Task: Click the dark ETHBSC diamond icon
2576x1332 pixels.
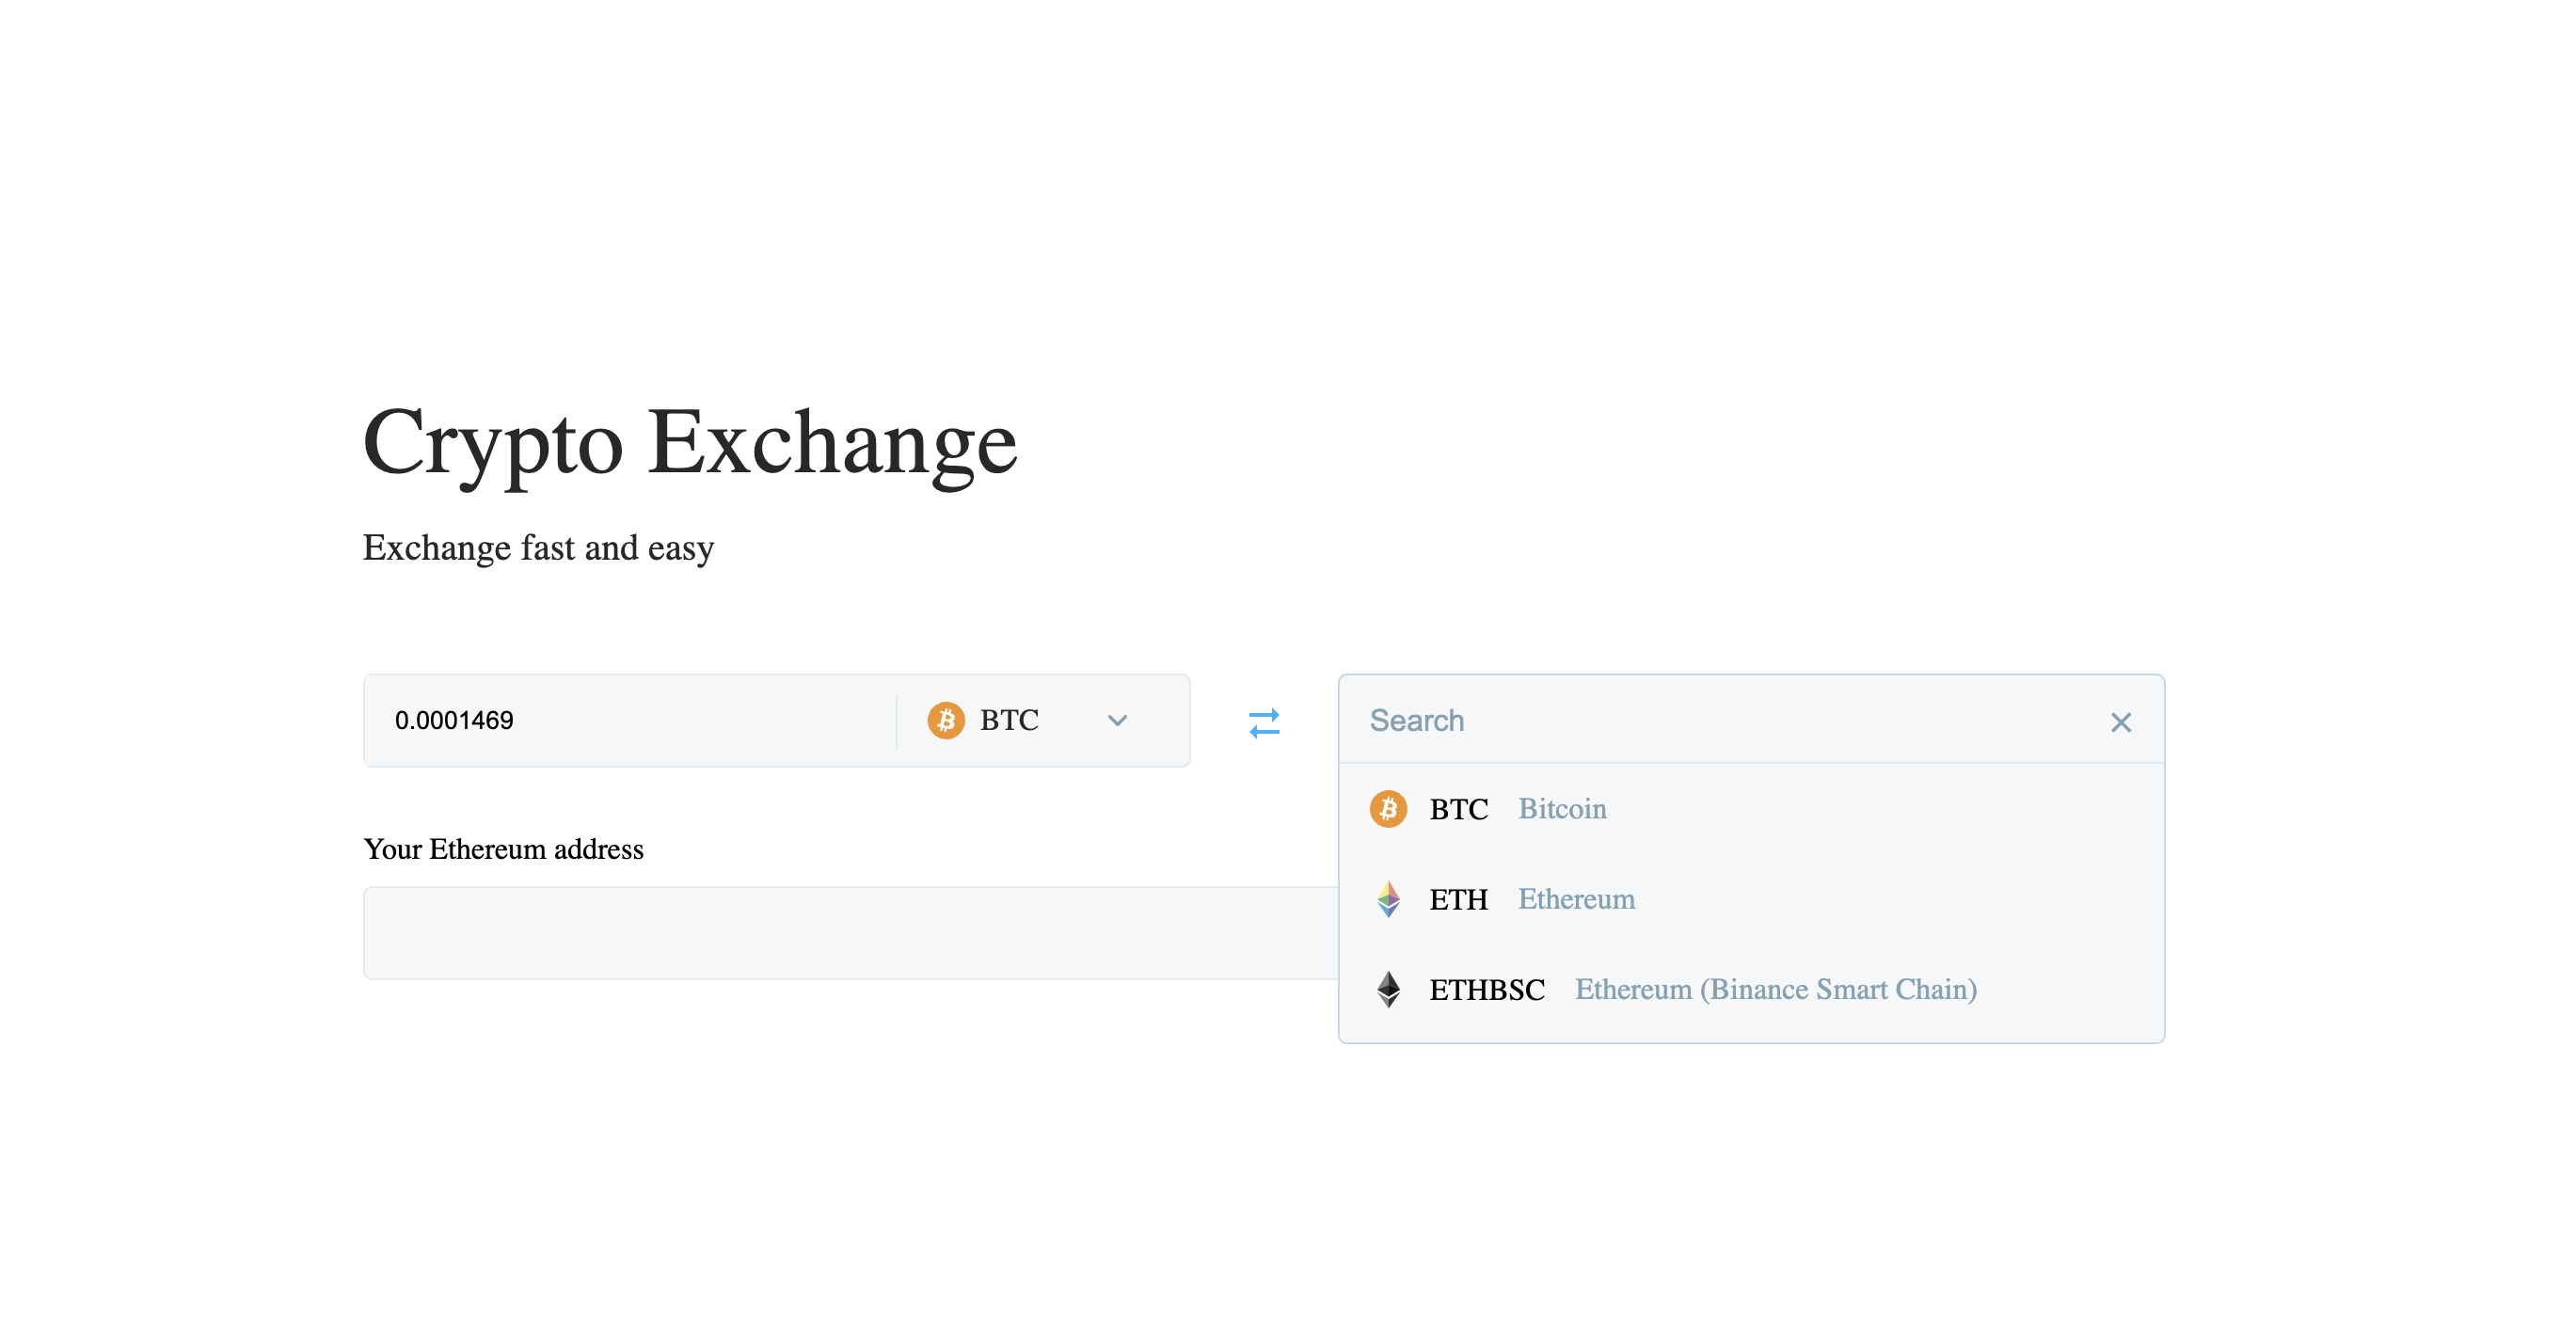Action: (1388, 989)
